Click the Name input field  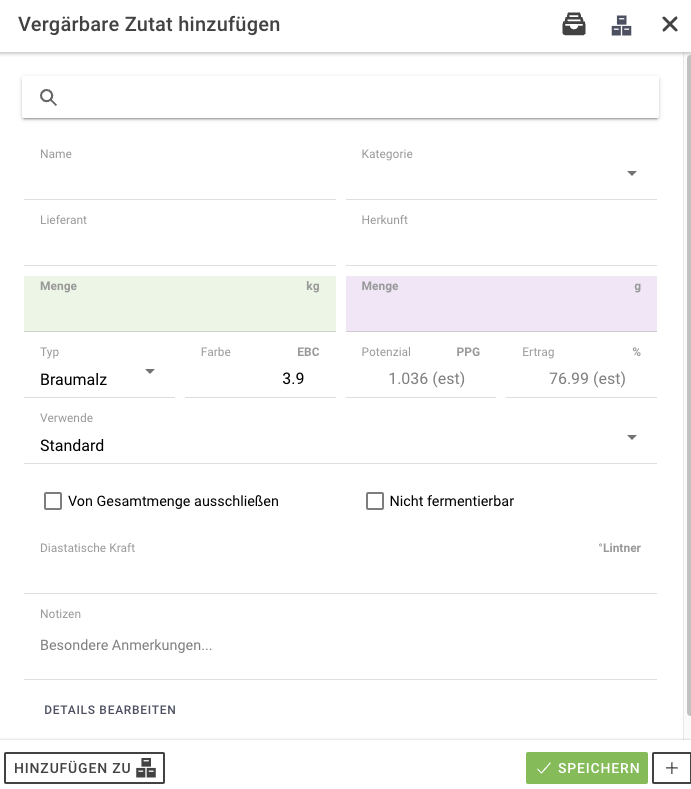pos(180,180)
